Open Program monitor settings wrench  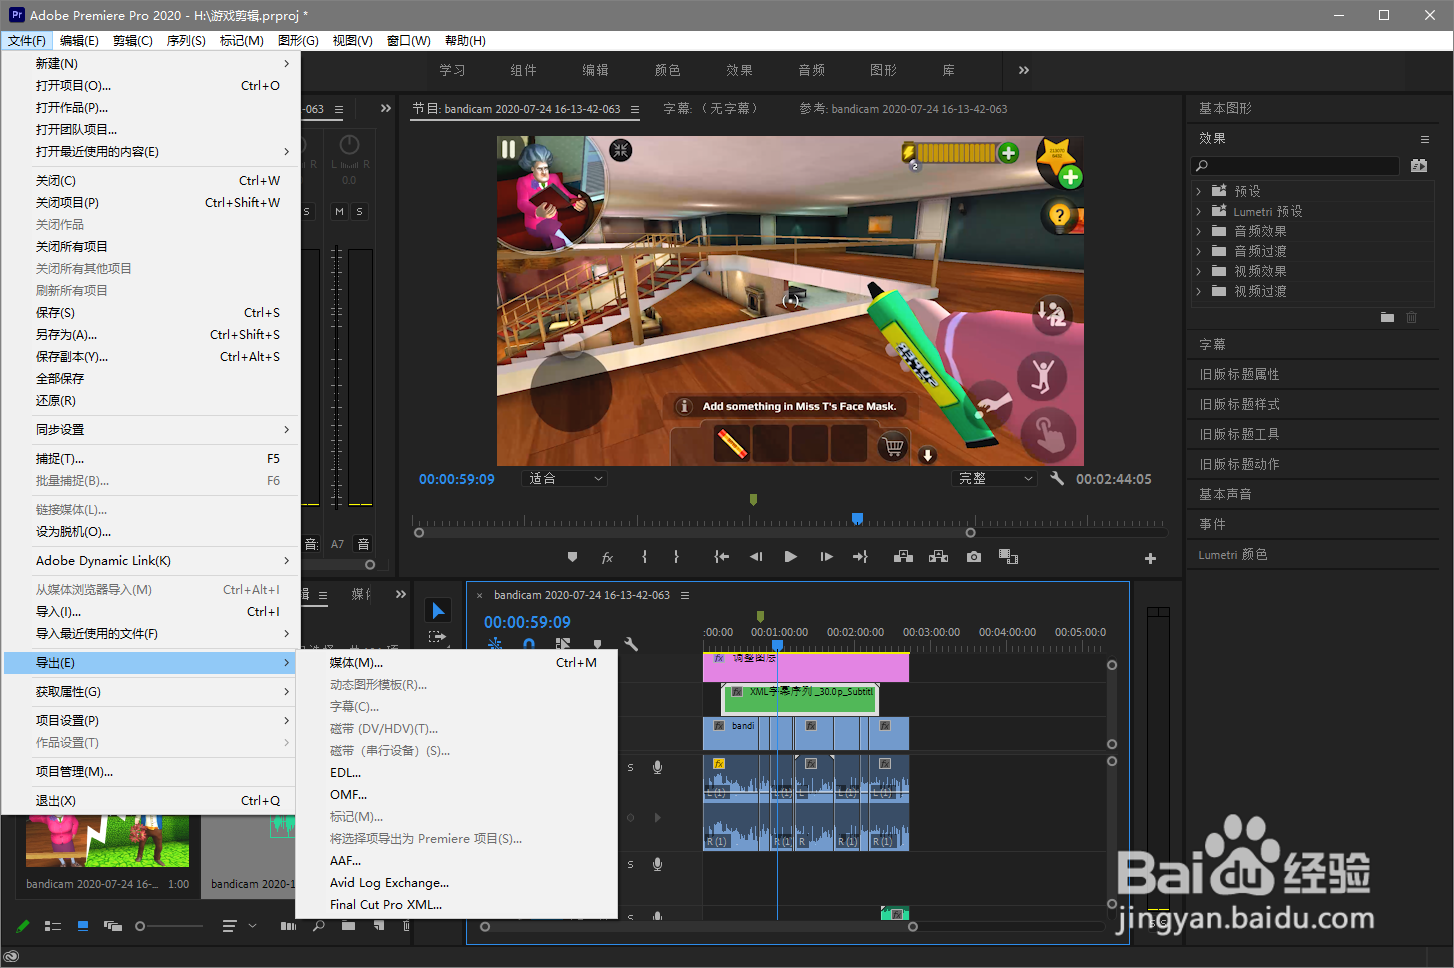point(1057,479)
